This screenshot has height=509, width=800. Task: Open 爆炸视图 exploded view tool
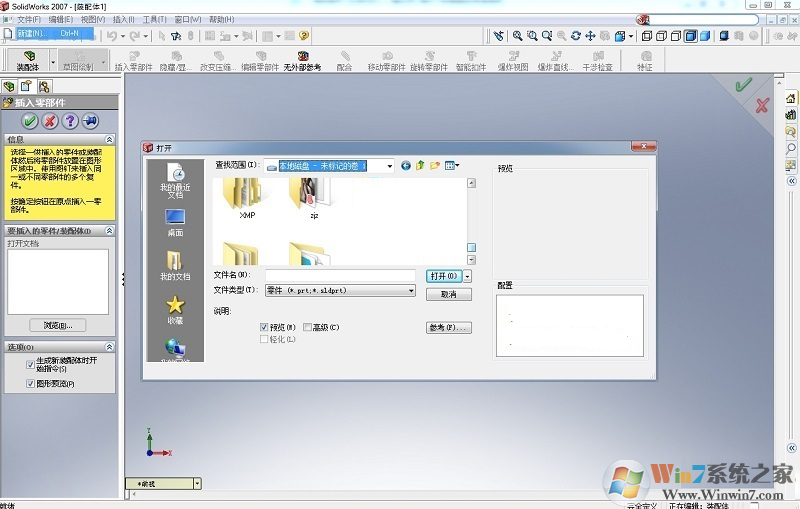coord(513,61)
